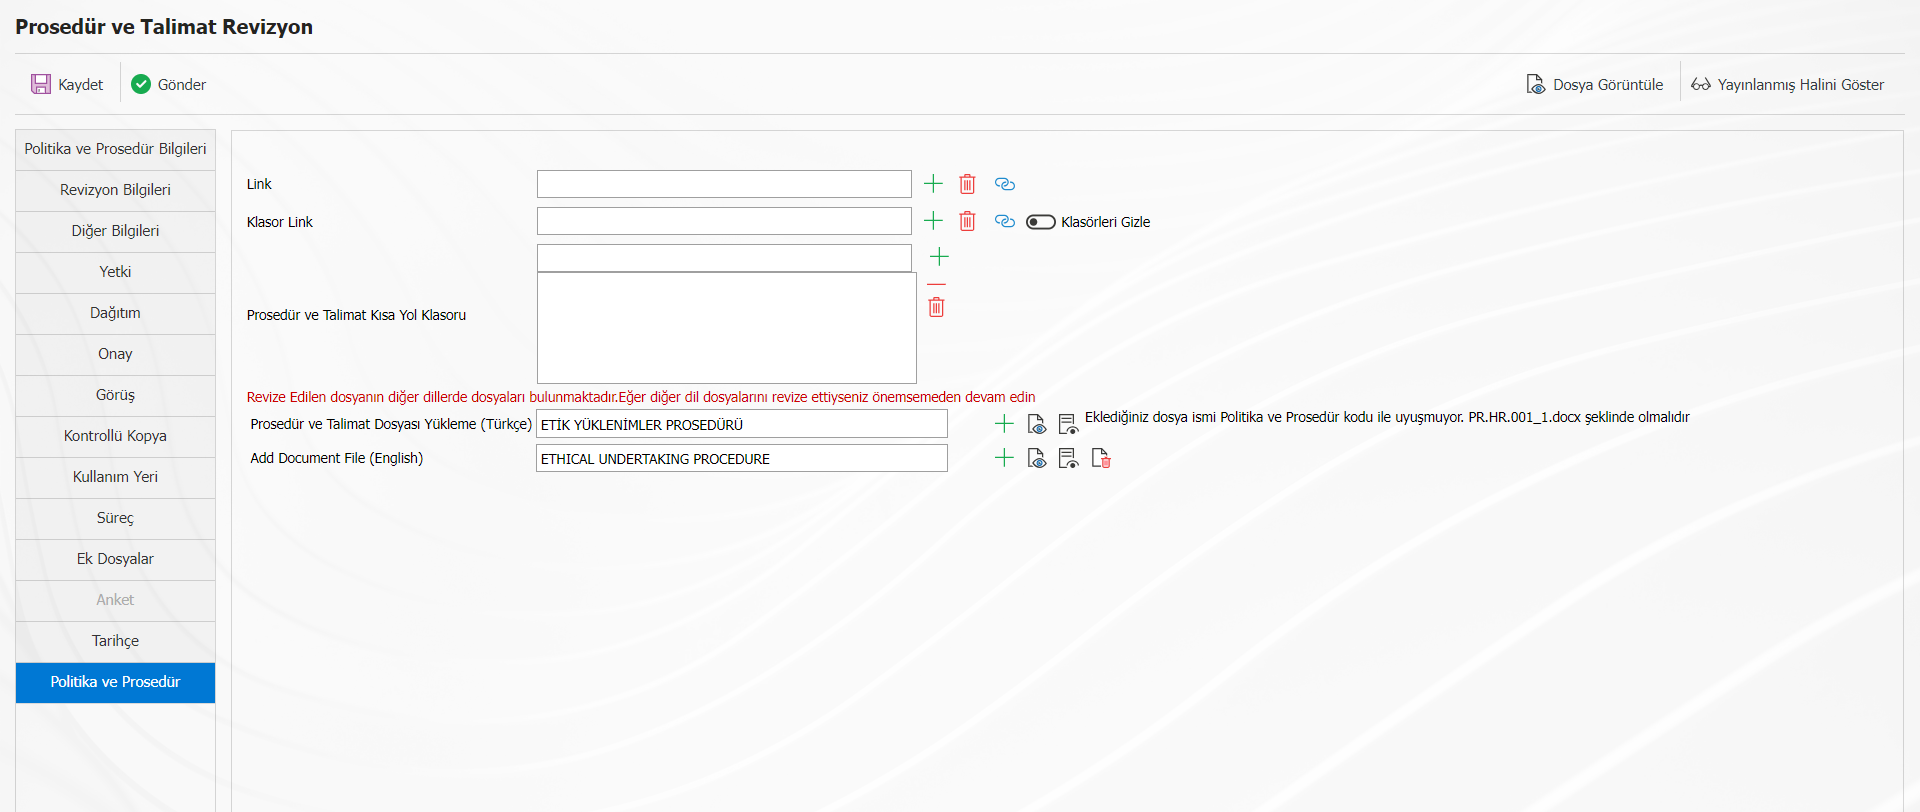Image resolution: width=1920 pixels, height=812 pixels.
Task: Preview English file with document-eye icon
Action: pos(1037,458)
